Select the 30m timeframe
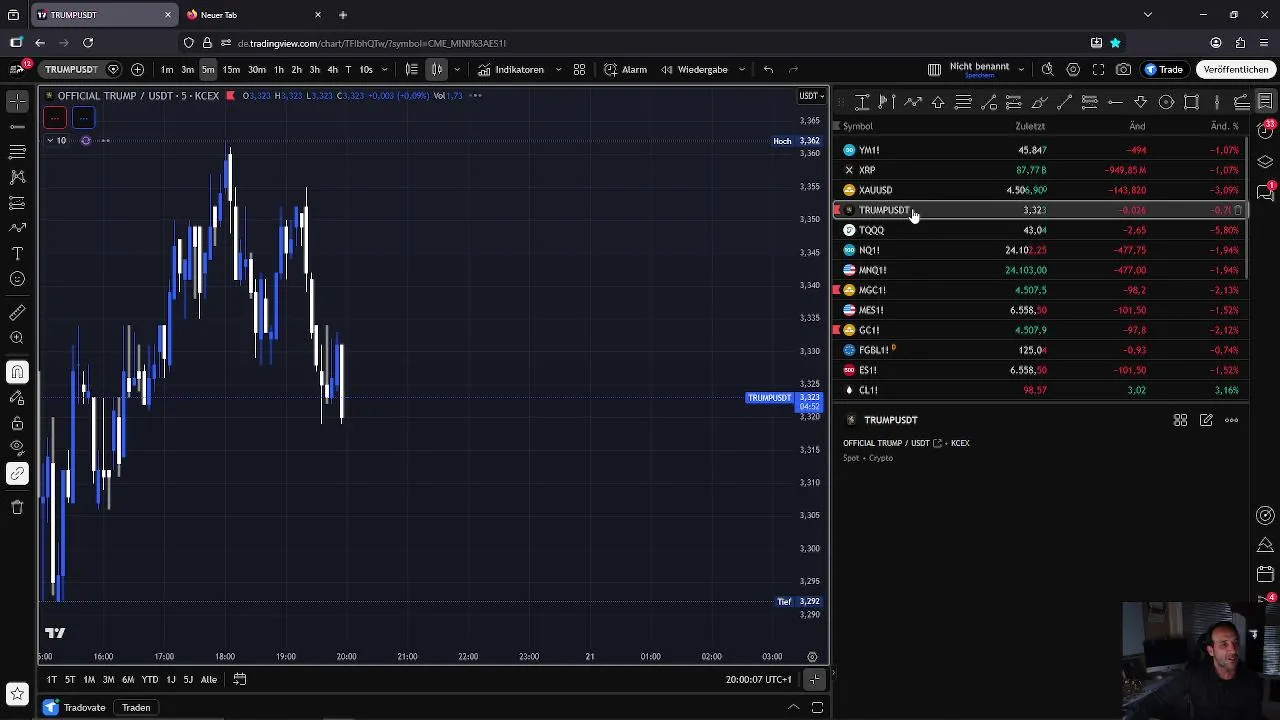This screenshot has width=1280, height=720. 257,69
